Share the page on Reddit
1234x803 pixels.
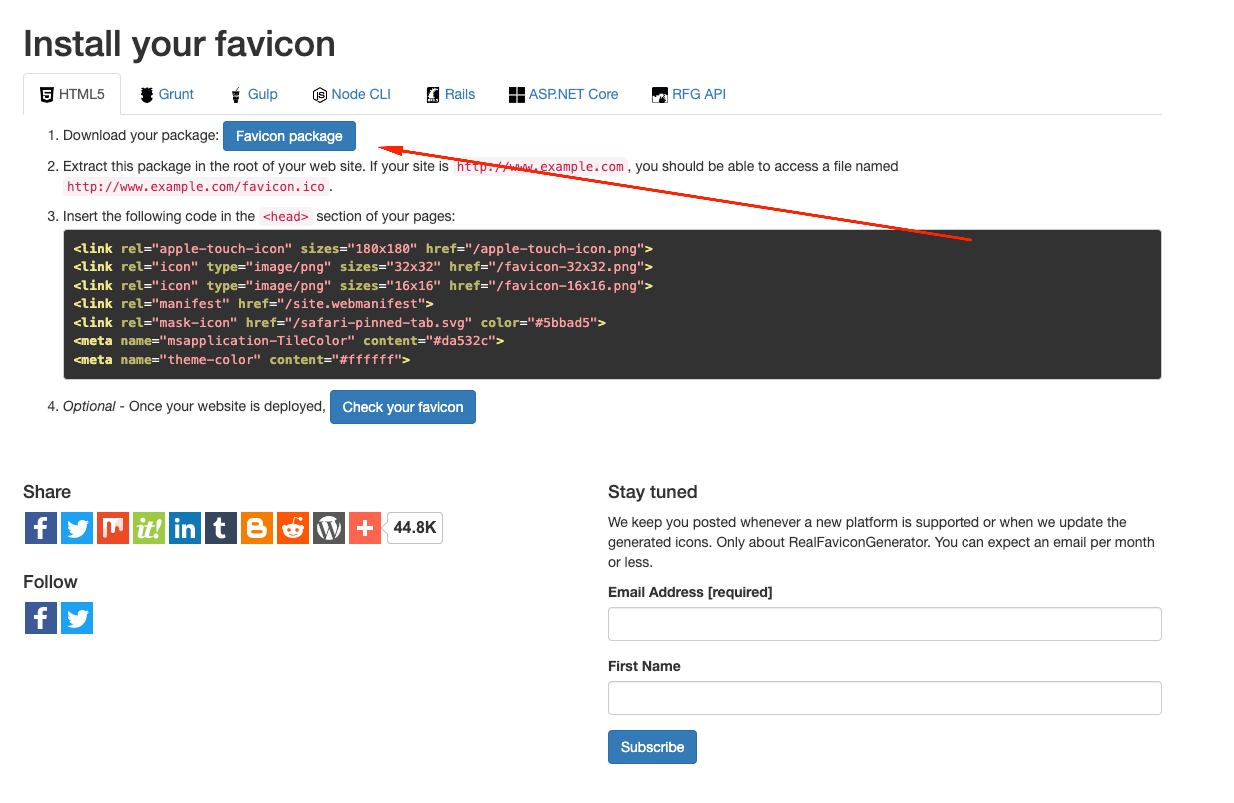pos(293,528)
